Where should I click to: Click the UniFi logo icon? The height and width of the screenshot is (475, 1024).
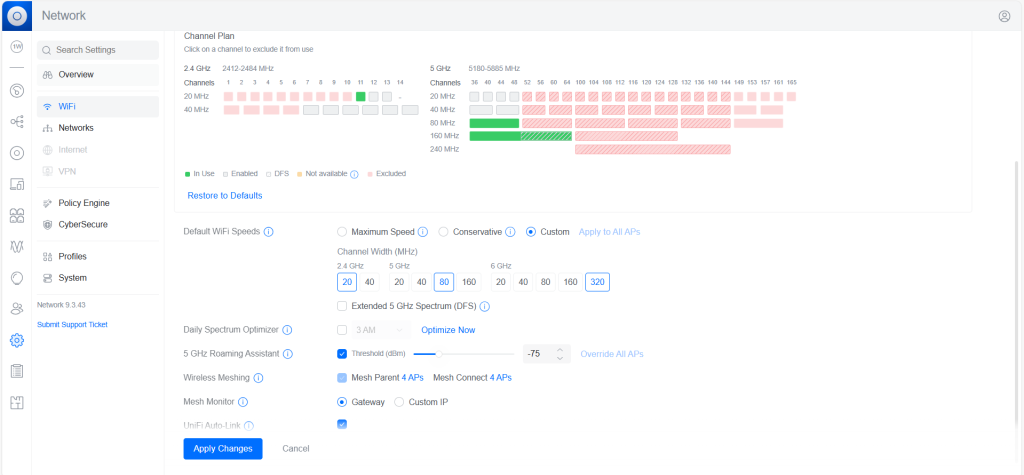click(16, 15)
